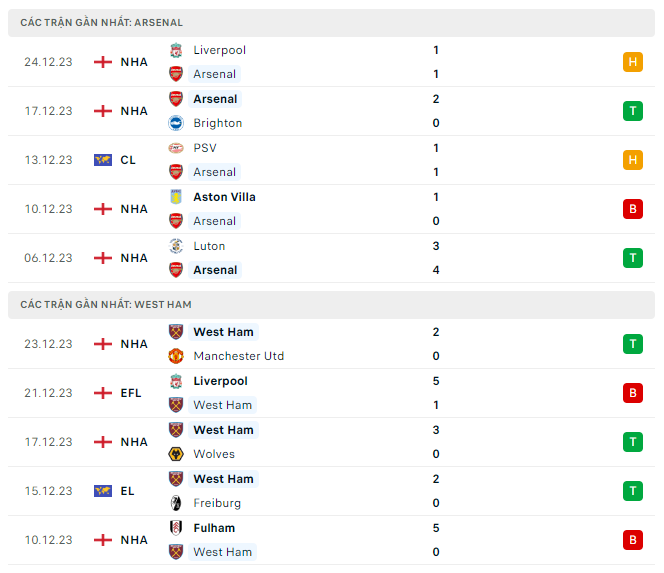The width and height of the screenshot is (664, 573).
Task: Click the PSV club crest
Action: point(176,148)
